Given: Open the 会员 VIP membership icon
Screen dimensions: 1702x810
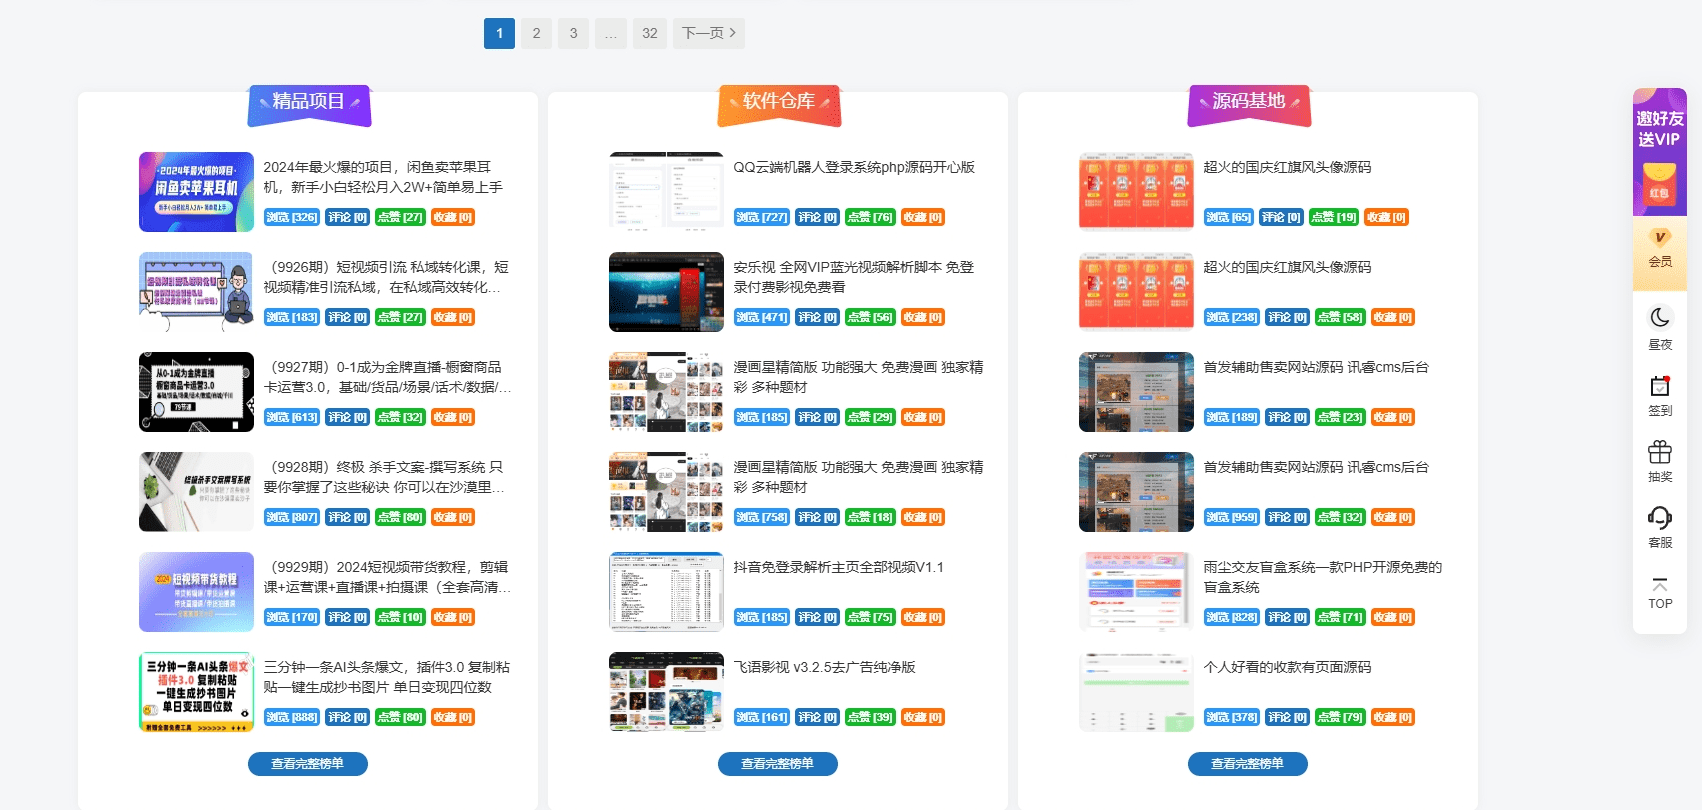Looking at the screenshot, I should coord(1659,238).
